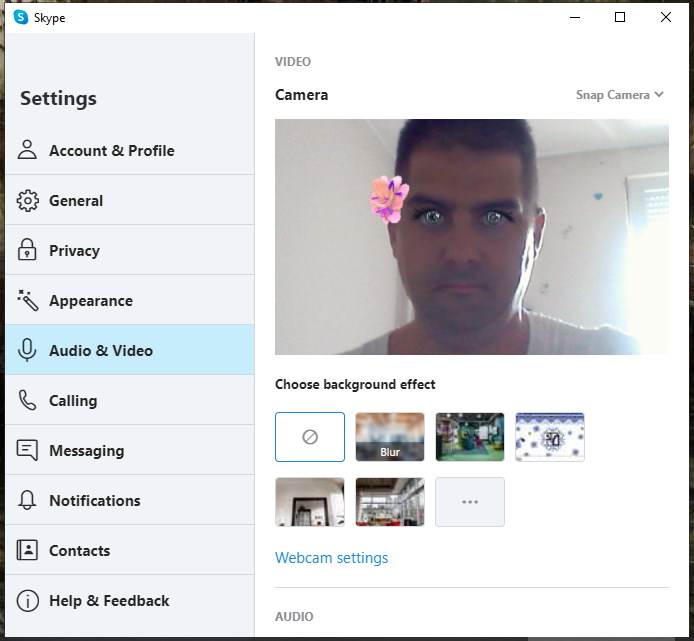Show more background effects via ellipsis button
The image size is (694, 641).
[x=470, y=502]
